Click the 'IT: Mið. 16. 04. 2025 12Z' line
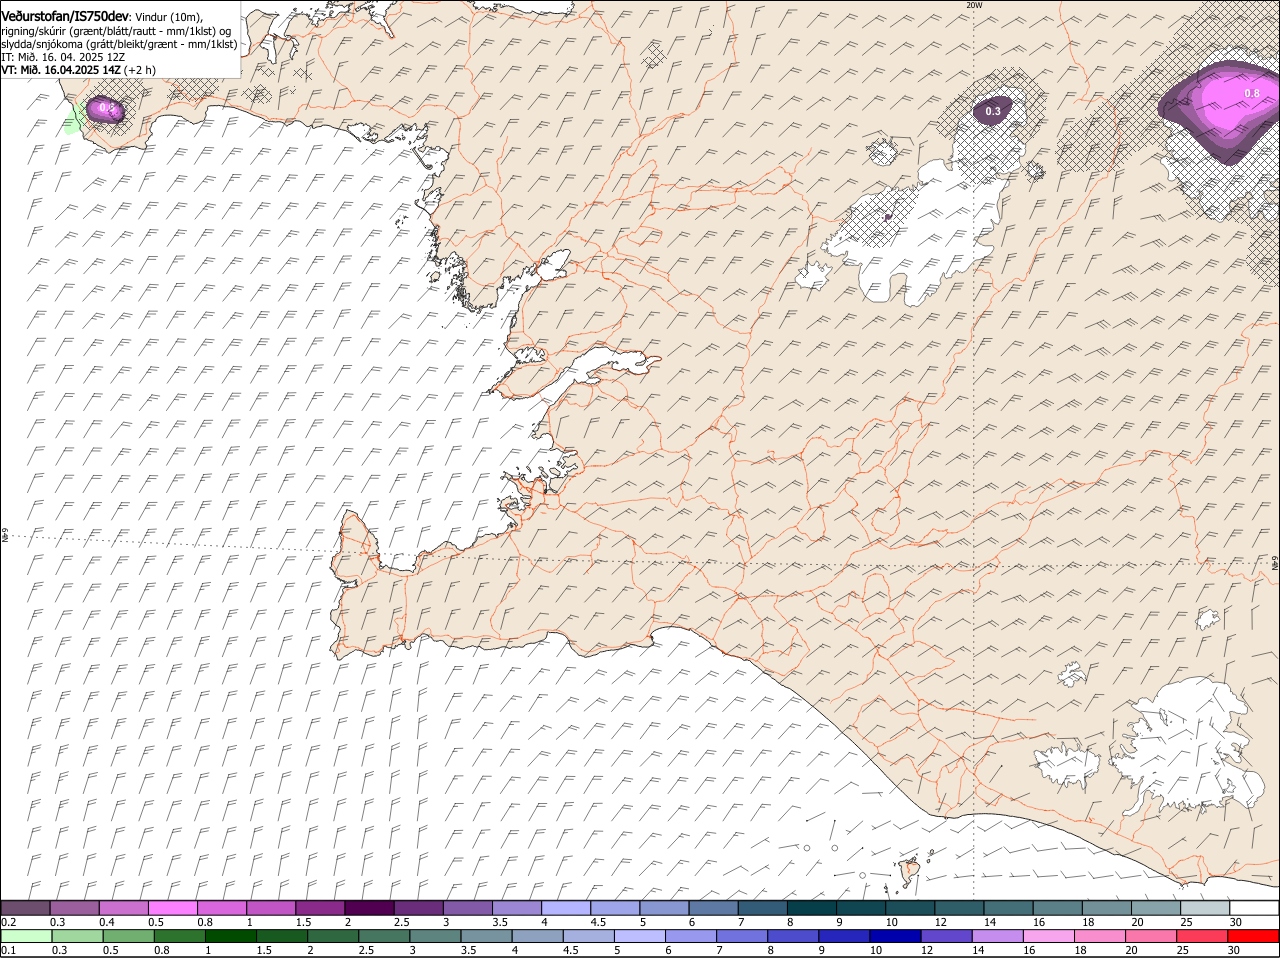Viewport: 1280px width, 958px height. 63,57
